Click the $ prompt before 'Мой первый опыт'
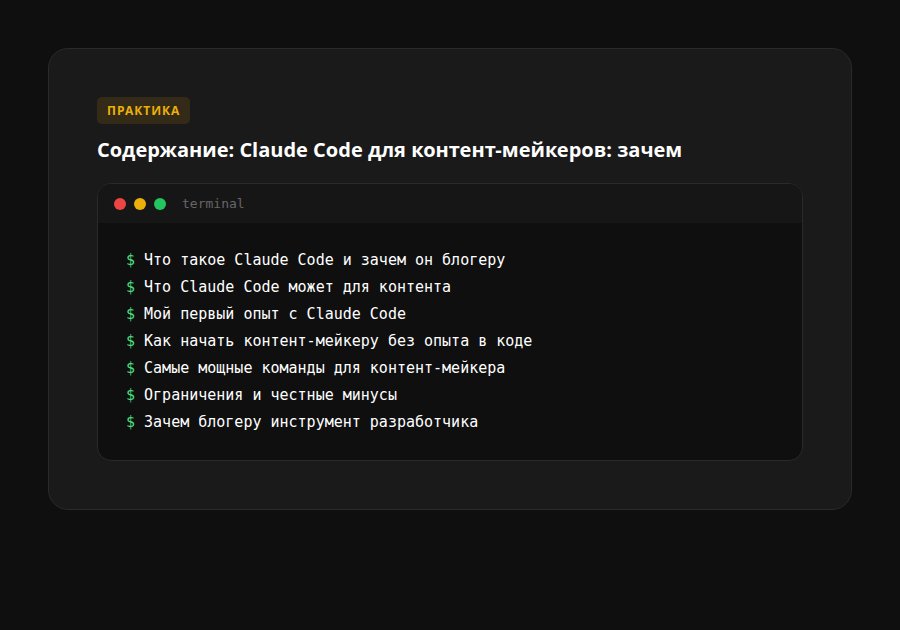Screen dimensions: 900x630 [x=130, y=313]
